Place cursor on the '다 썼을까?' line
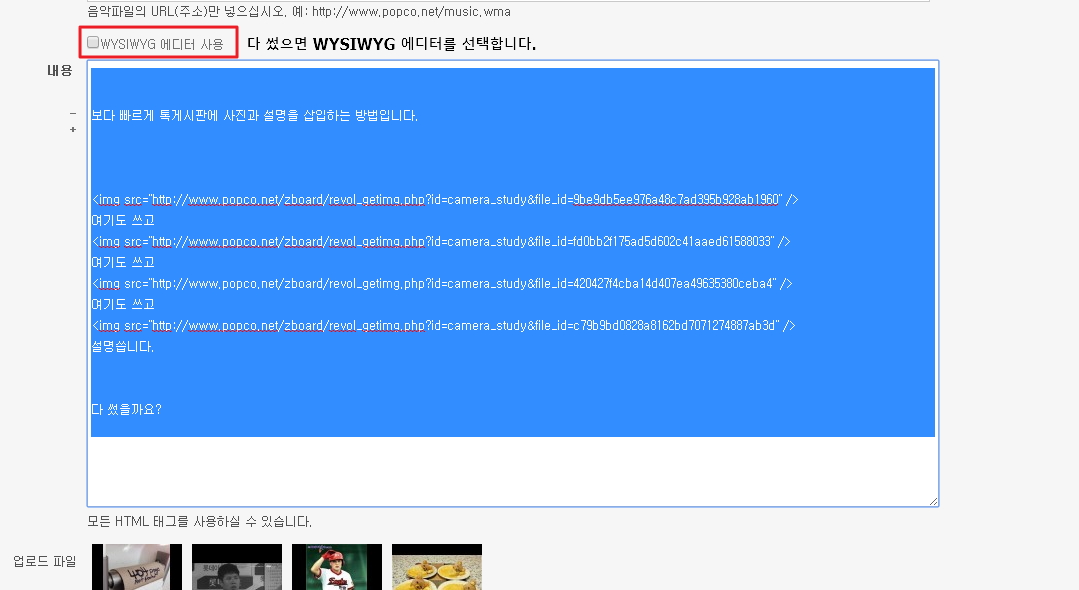 point(126,410)
